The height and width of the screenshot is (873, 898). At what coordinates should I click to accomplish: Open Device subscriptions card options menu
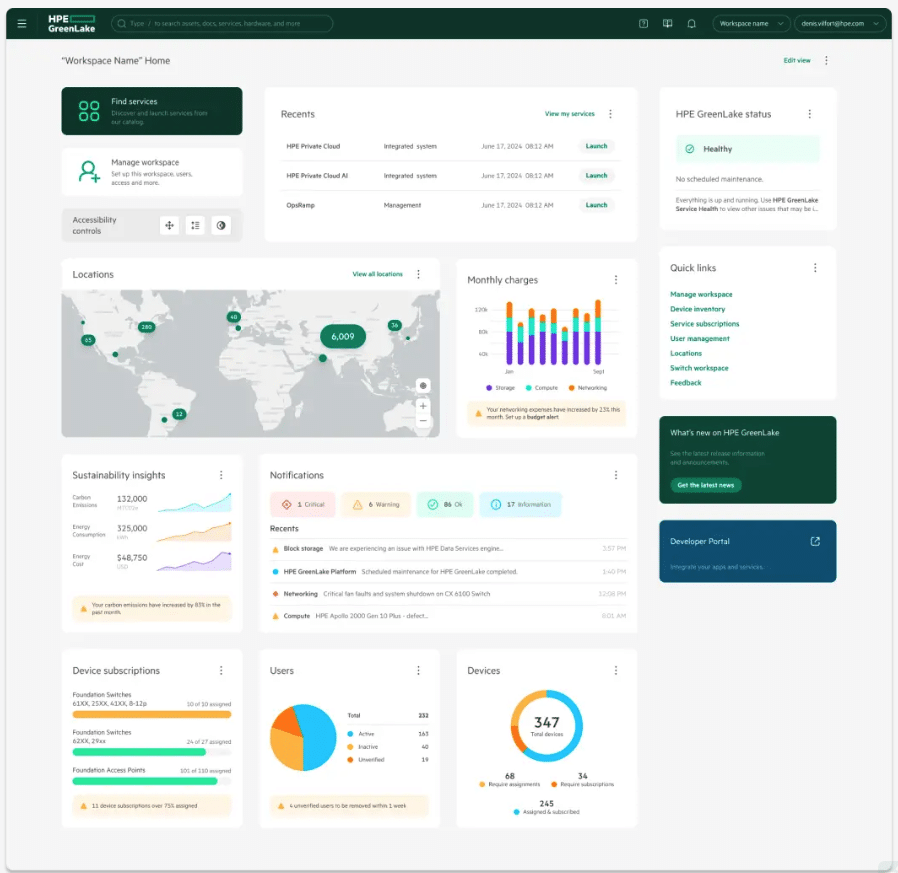(x=221, y=670)
